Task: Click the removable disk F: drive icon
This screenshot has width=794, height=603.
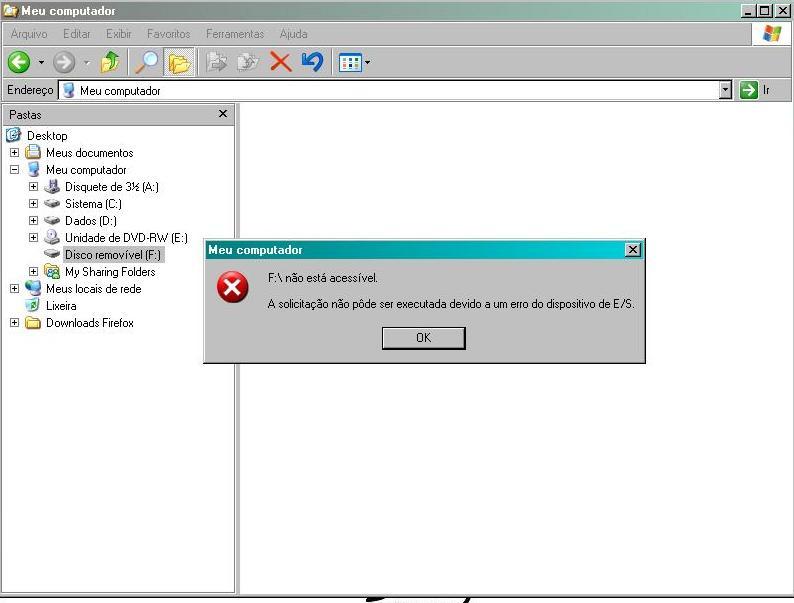Action: pos(52,253)
